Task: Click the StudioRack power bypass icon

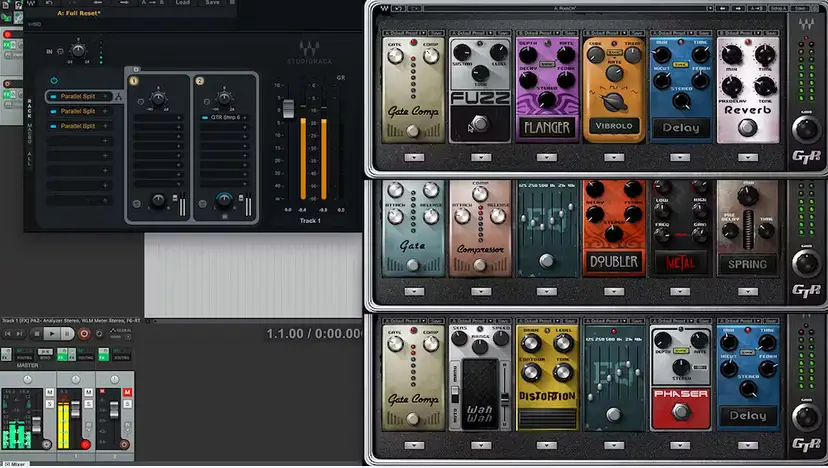Action: point(54,80)
